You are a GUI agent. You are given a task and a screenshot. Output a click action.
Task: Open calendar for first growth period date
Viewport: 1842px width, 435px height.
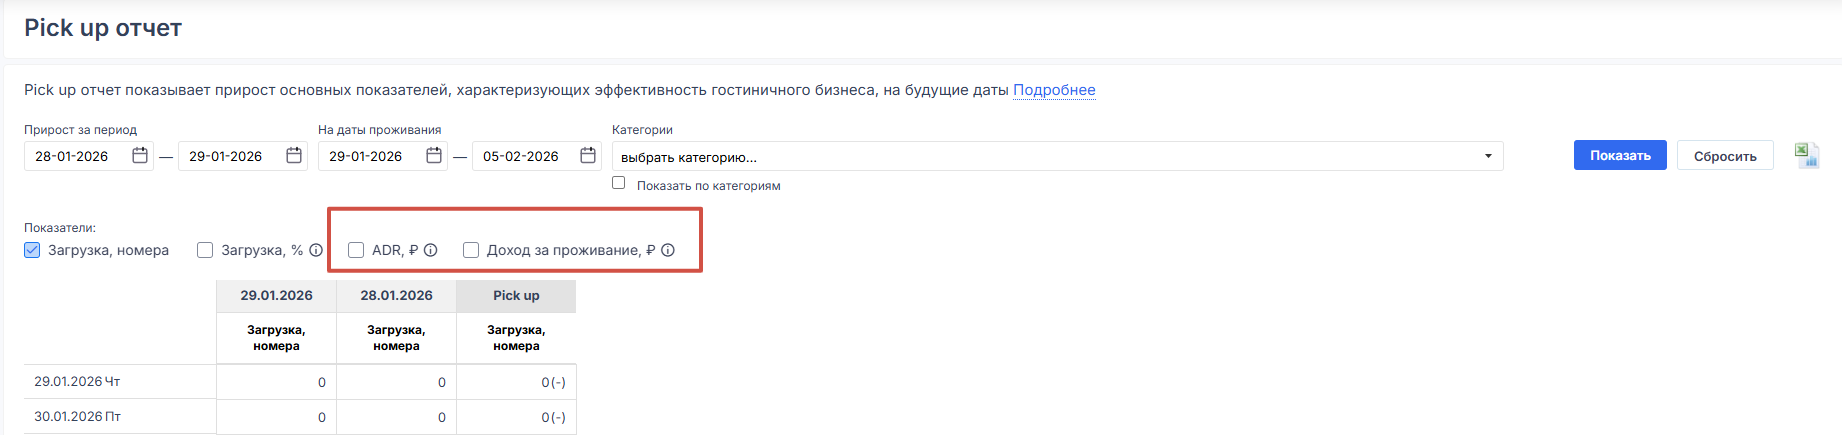[x=140, y=156]
